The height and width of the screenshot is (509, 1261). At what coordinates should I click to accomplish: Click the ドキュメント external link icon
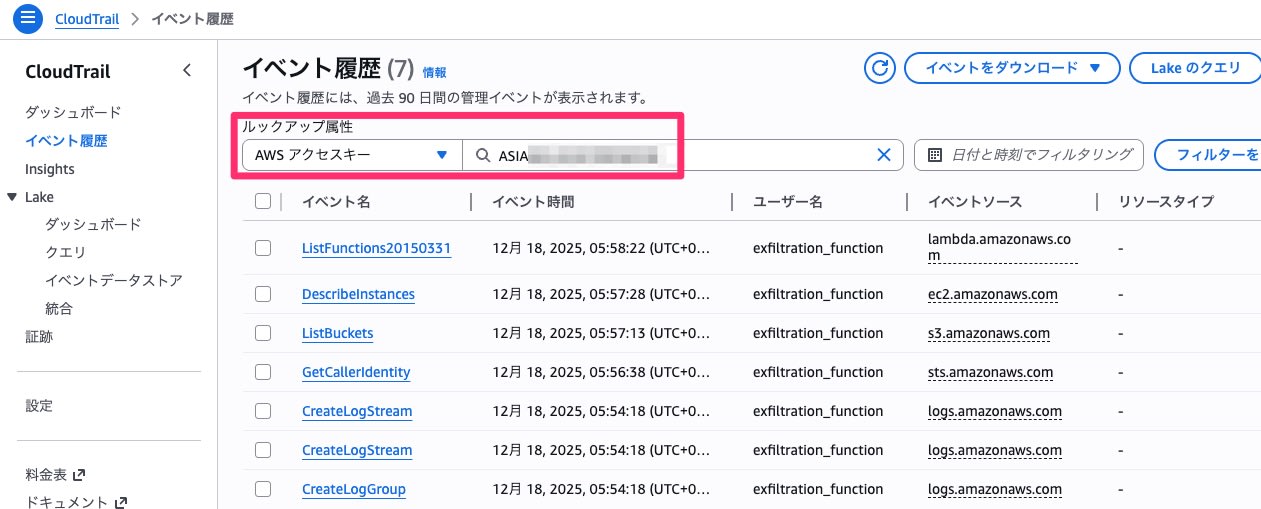click(121, 502)
